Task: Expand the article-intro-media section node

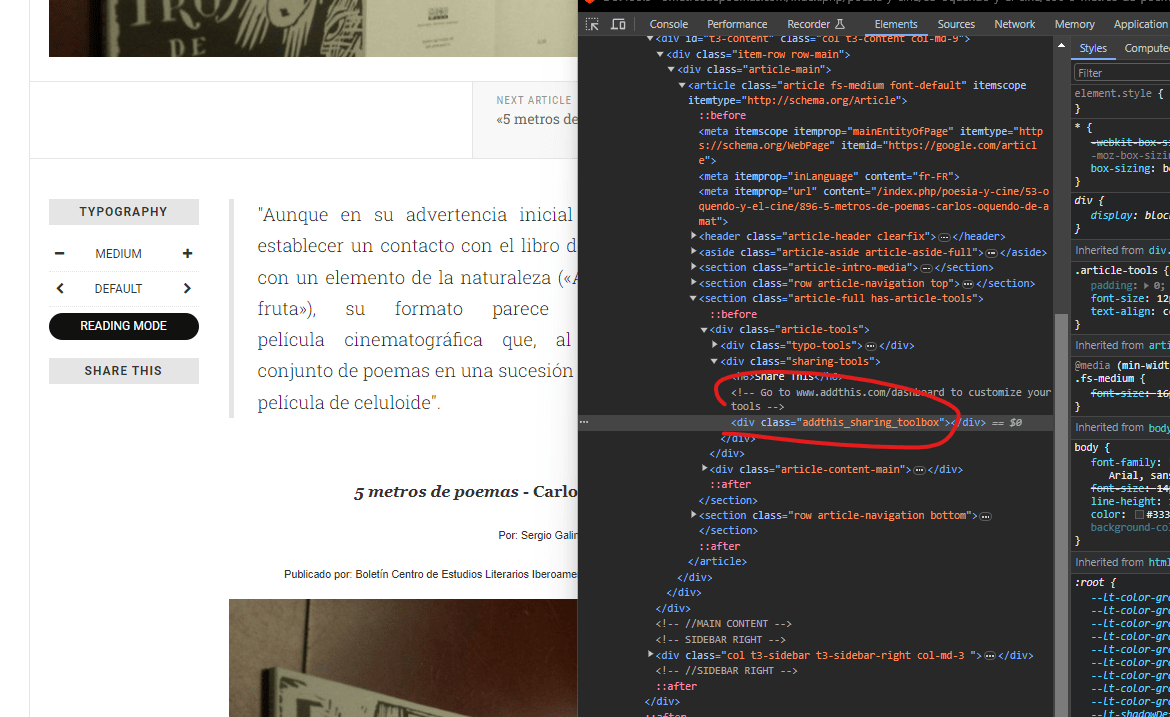Action: [693, 267]
